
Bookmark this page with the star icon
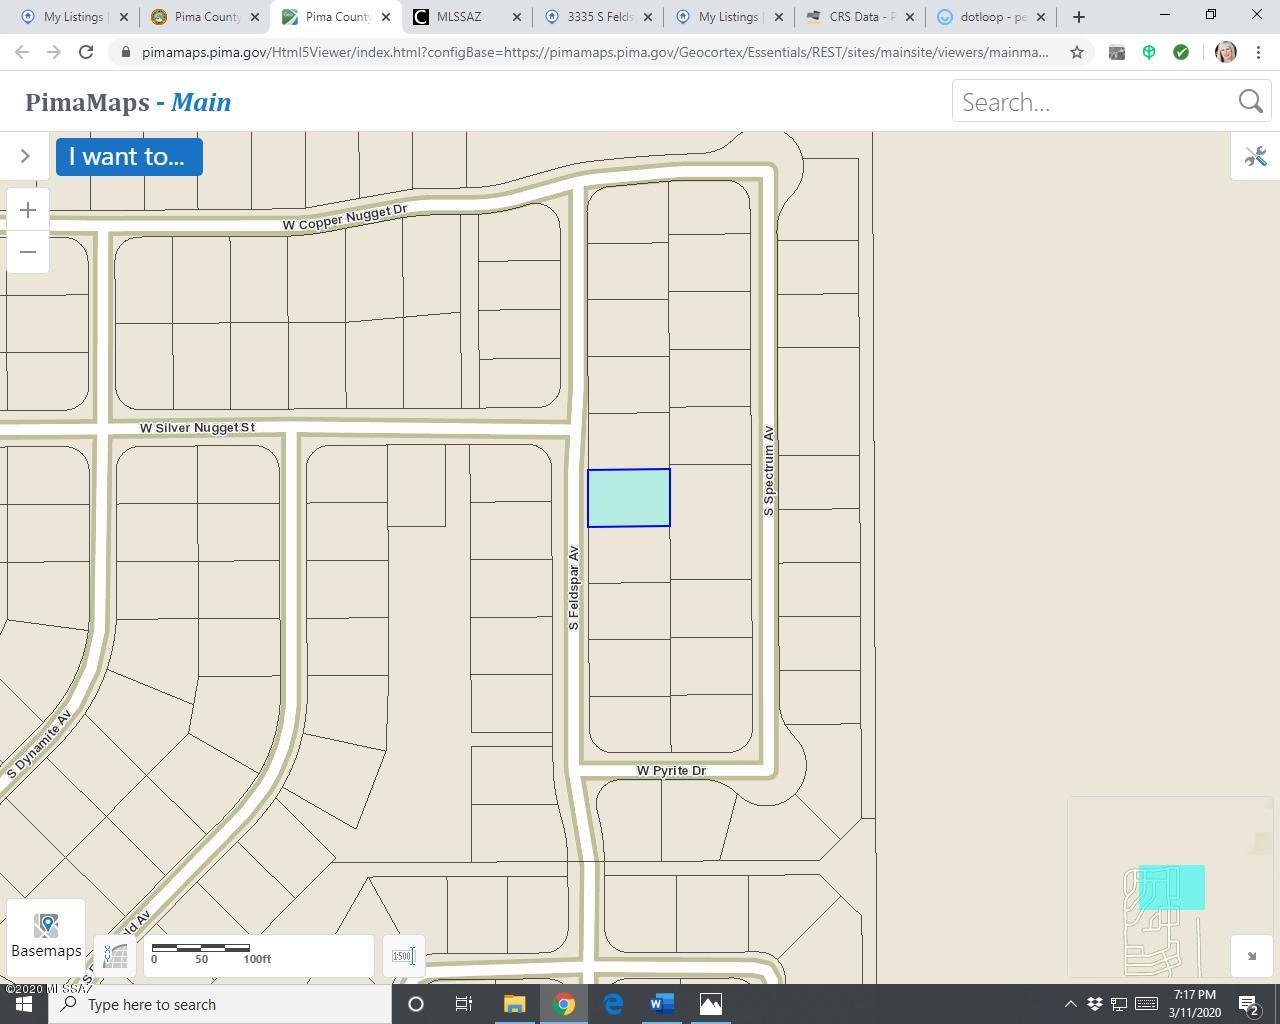1077,52
